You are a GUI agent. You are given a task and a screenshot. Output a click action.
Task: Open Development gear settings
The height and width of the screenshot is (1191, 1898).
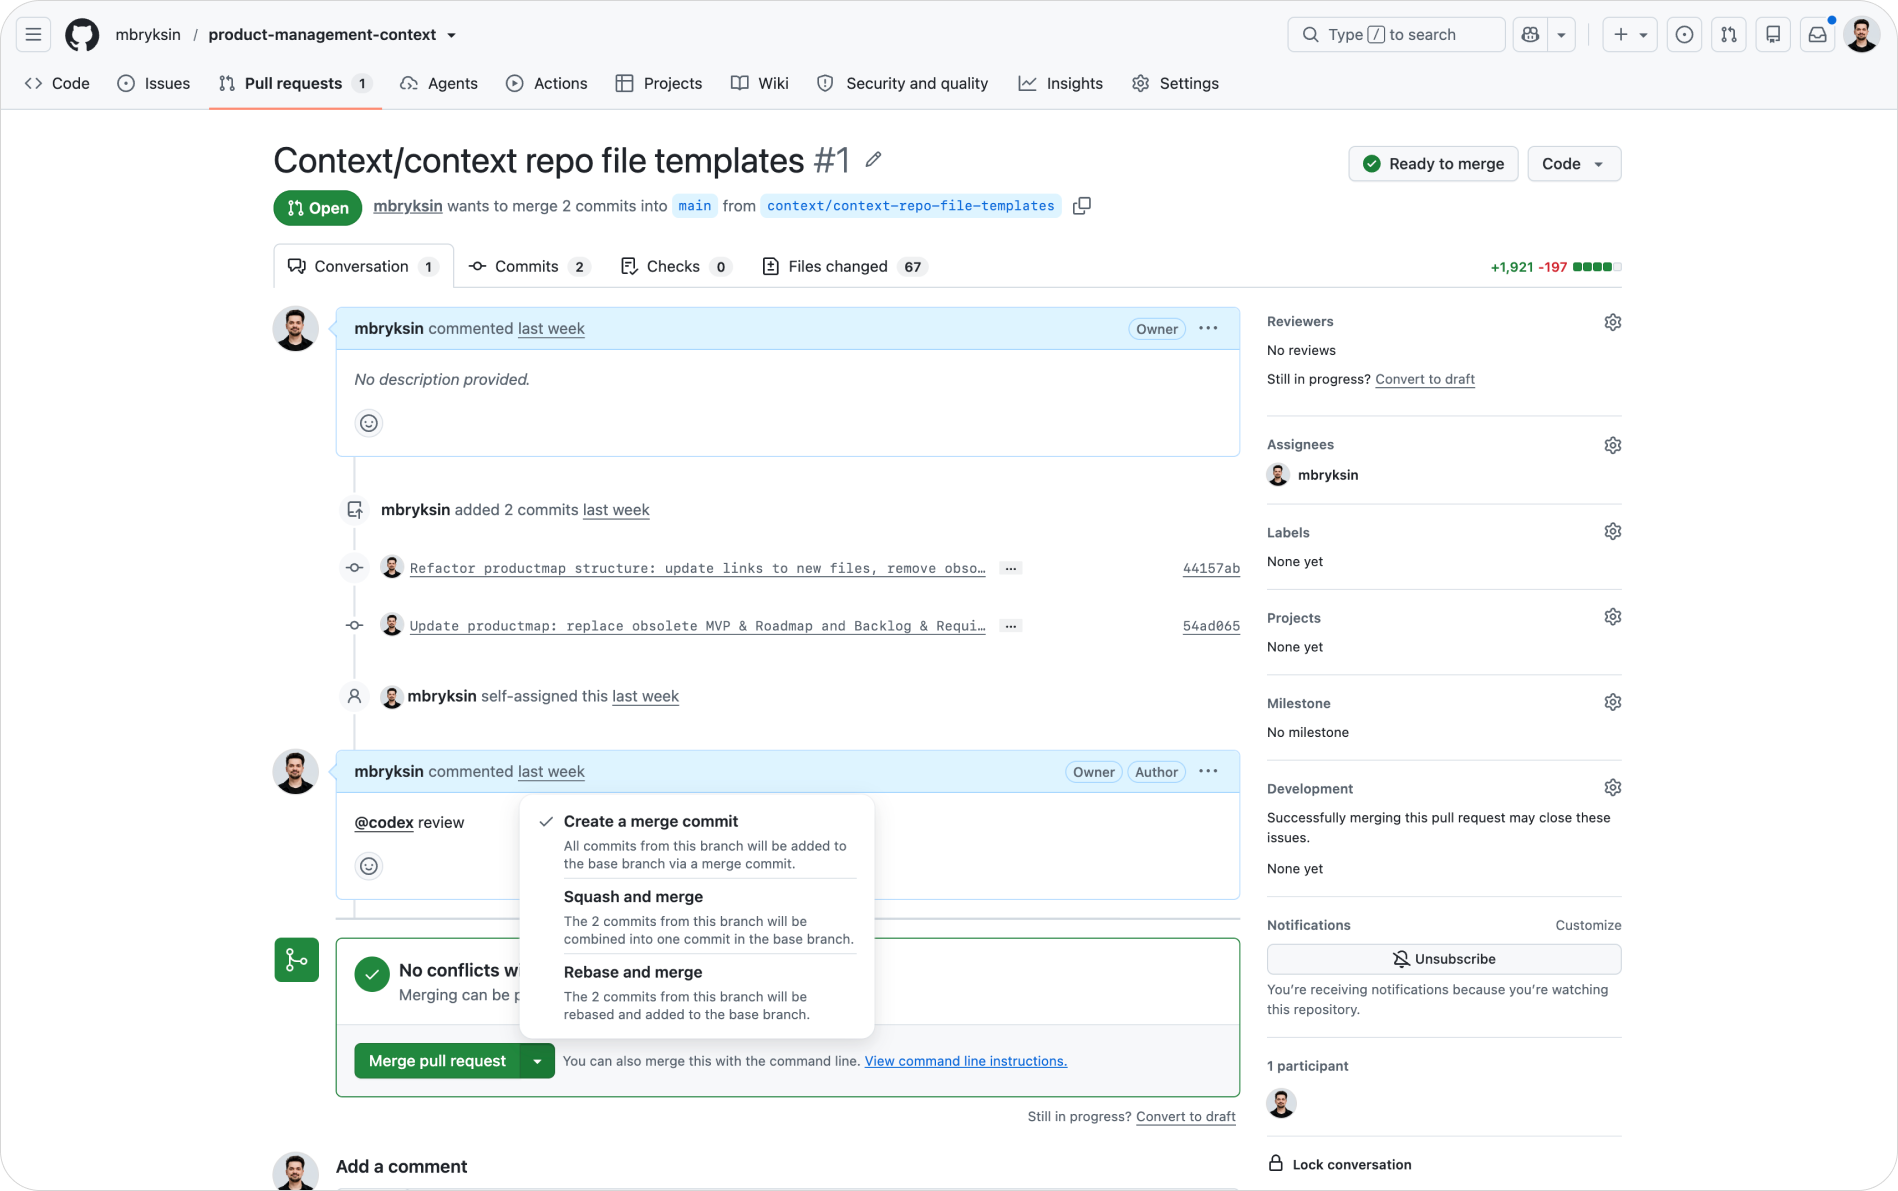pyautogui.click(x=1612, y=788)
